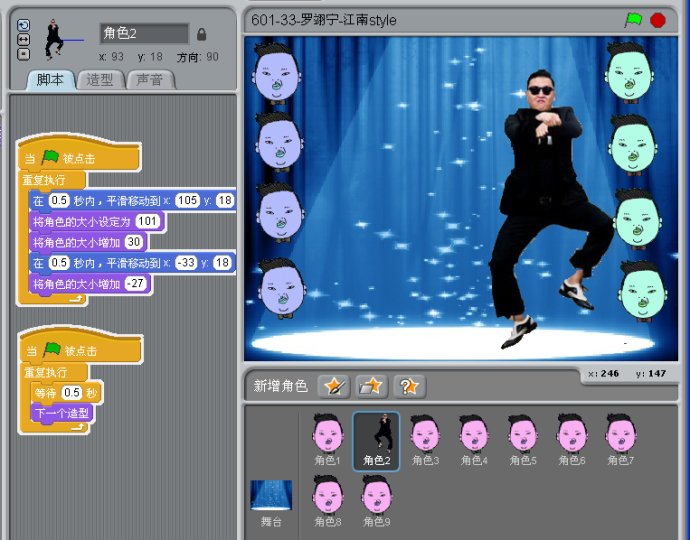
Task: Click the mouse x: 246 coordinate readout
Action: pyautogui.click(x=603, y=374)
